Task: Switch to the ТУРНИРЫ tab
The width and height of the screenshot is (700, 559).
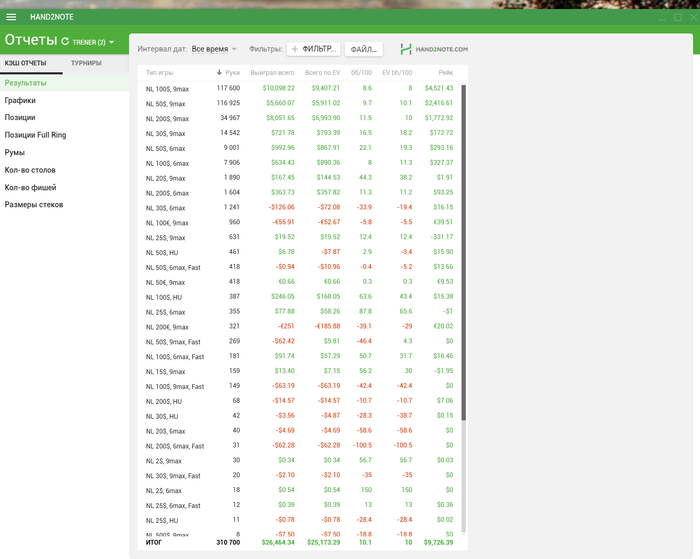Action: 86,63
